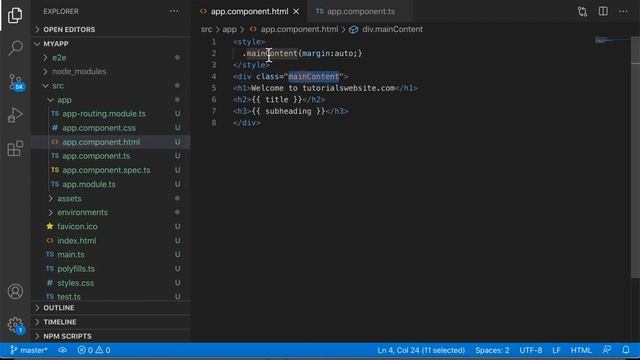Open notifications bell in status bar
The width and height of the screenshot is (640, 360).
[x=626, y=350]
